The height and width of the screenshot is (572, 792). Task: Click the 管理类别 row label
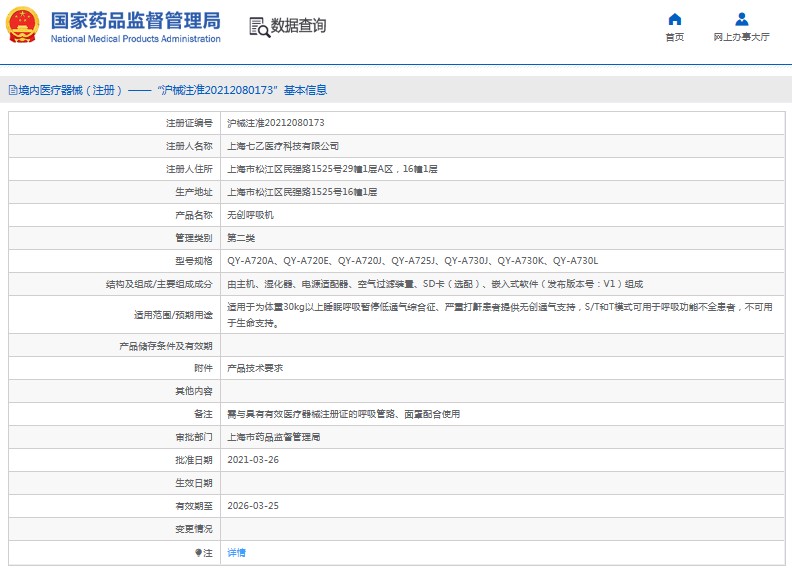point(194,238)
